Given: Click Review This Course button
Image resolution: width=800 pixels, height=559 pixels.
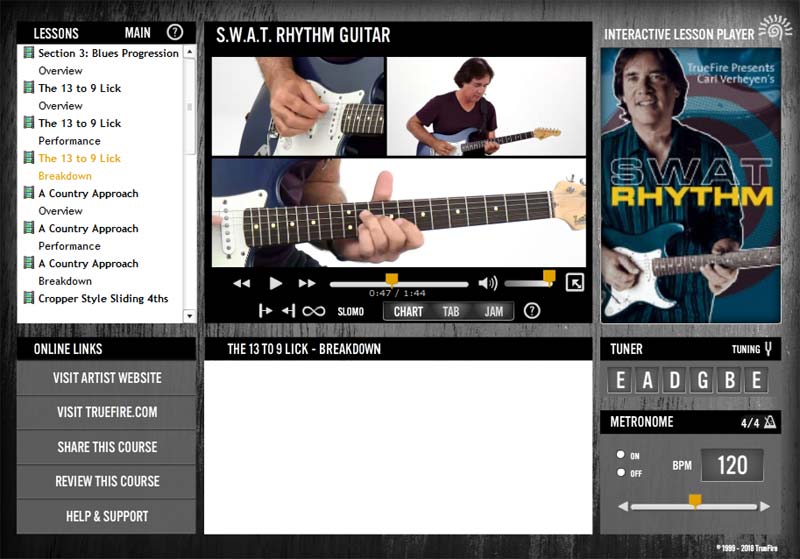Looking at the screenshot, I should pos(107,481).
